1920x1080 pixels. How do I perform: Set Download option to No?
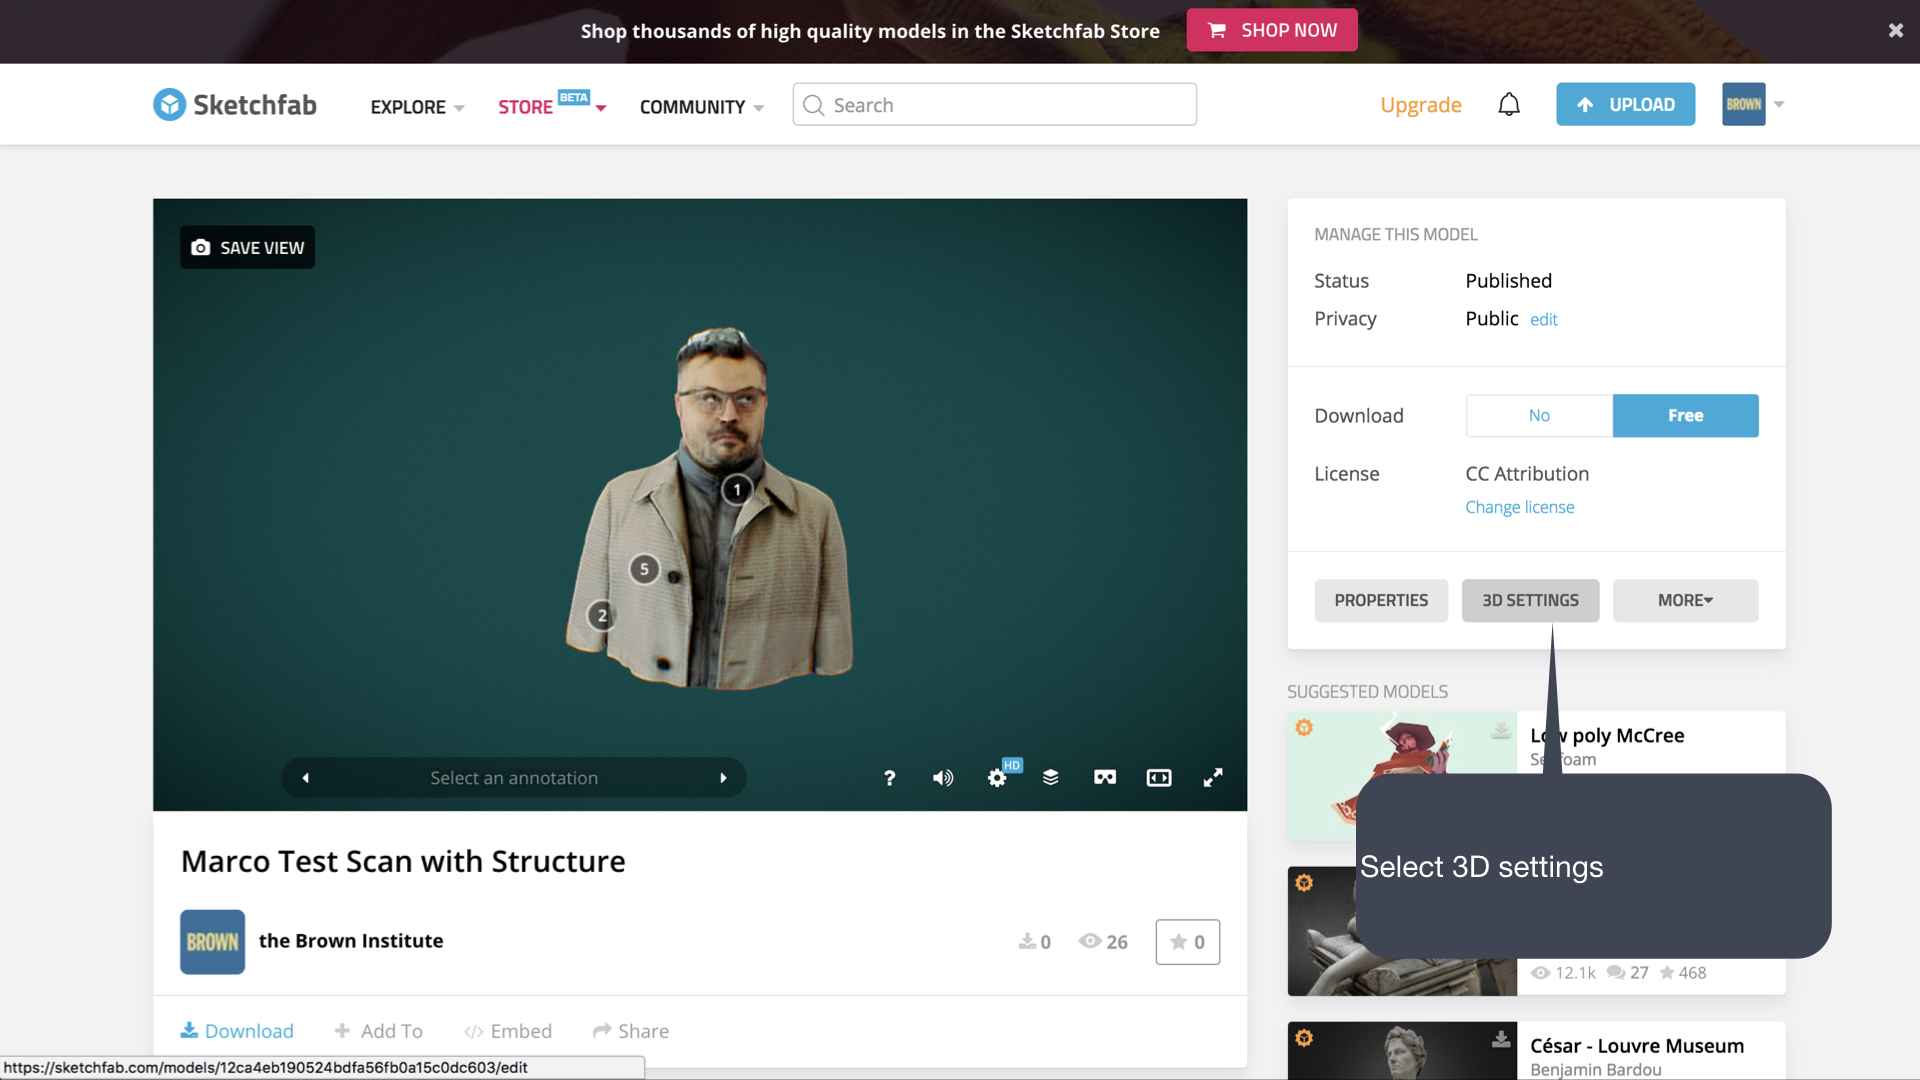click(1538, 416)
